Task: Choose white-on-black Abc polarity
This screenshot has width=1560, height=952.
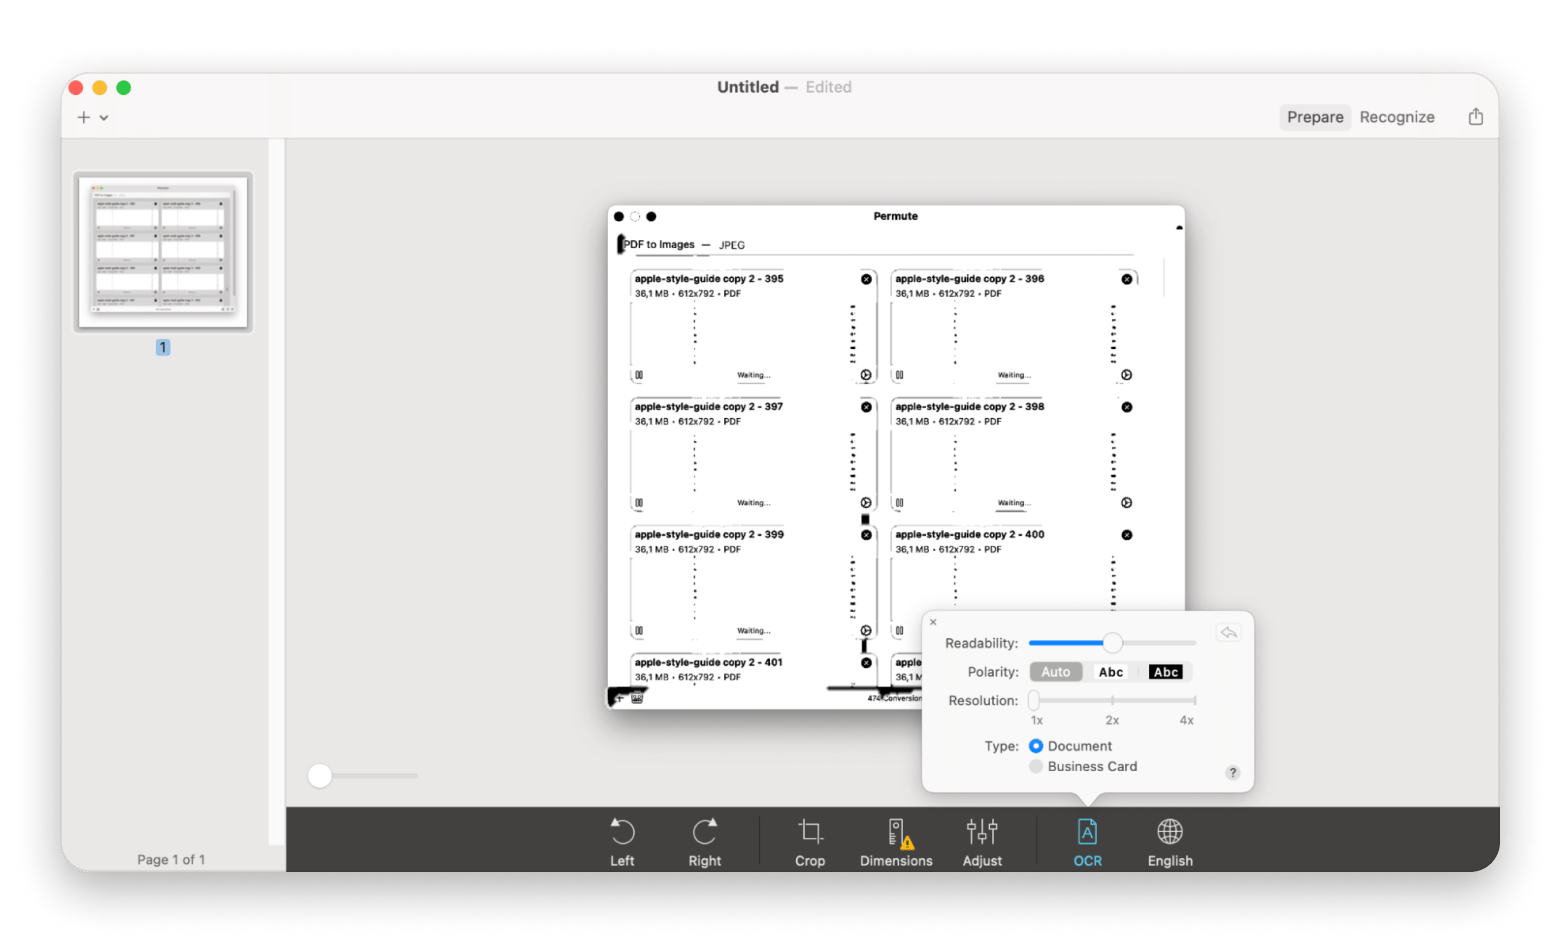Action: tap(1166, 672)
